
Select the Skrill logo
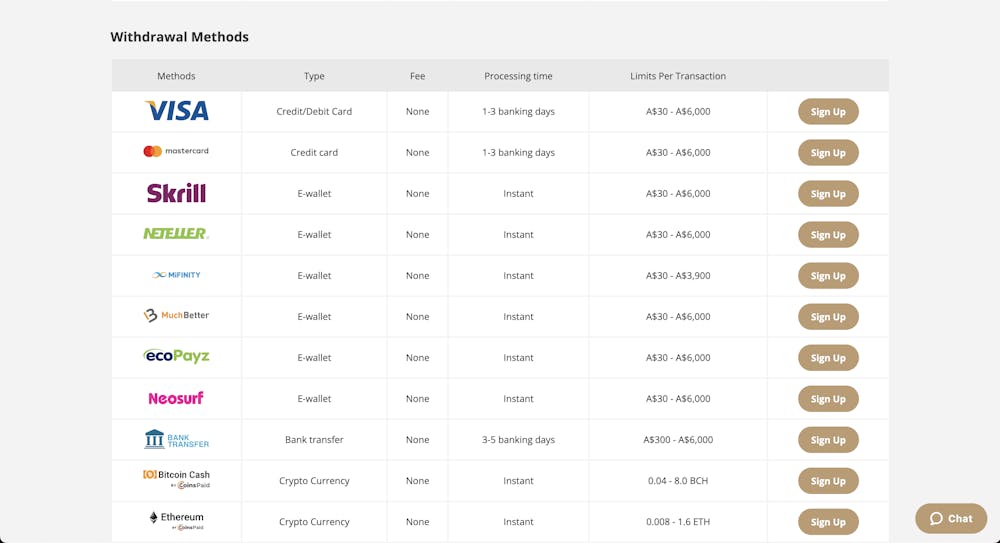pos(177,193)
